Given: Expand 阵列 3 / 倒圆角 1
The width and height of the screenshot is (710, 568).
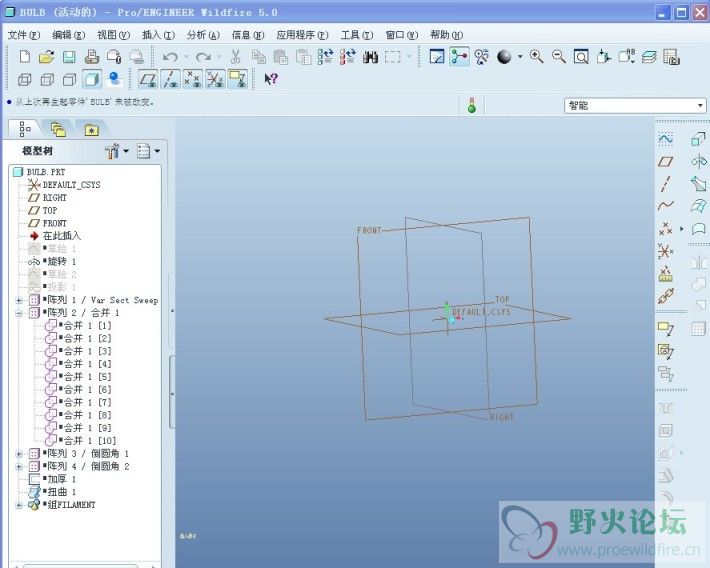Looking at the screenshot, I should click(19, 454).
